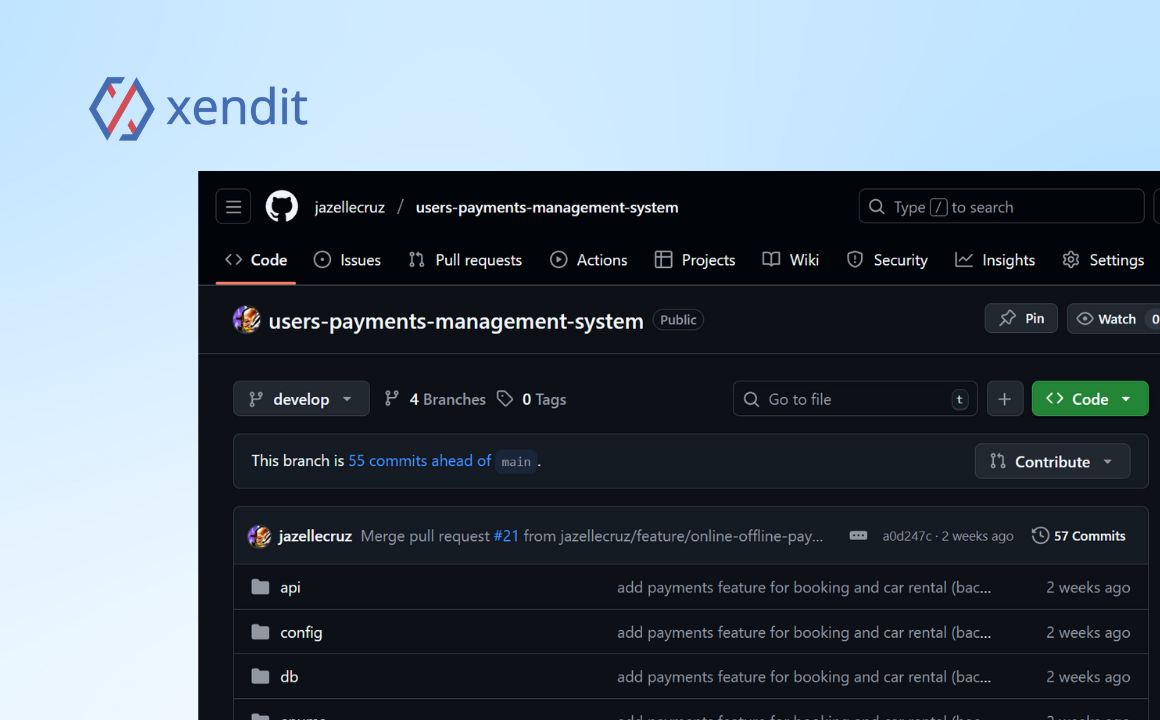
Task: Click the plus add file button
Action: (x=1005, y=399)
